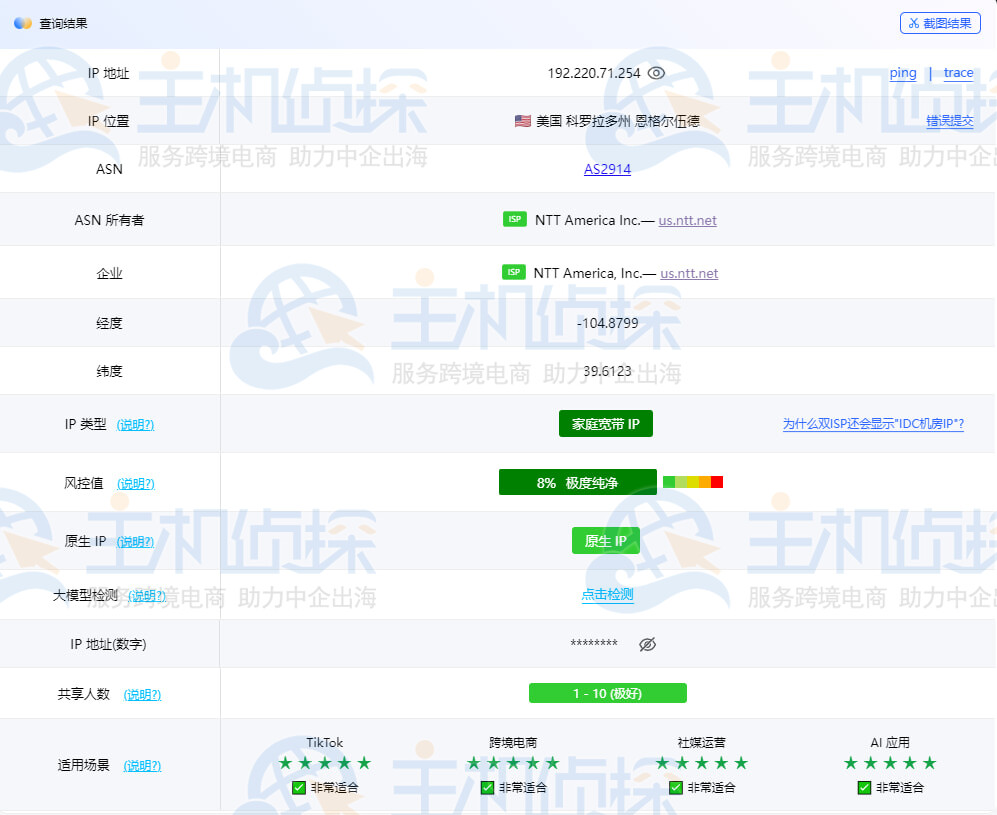Viewport: 997px width, 815px height.
Task: Click the 查询结果 header title
Action: coord(63,24)
